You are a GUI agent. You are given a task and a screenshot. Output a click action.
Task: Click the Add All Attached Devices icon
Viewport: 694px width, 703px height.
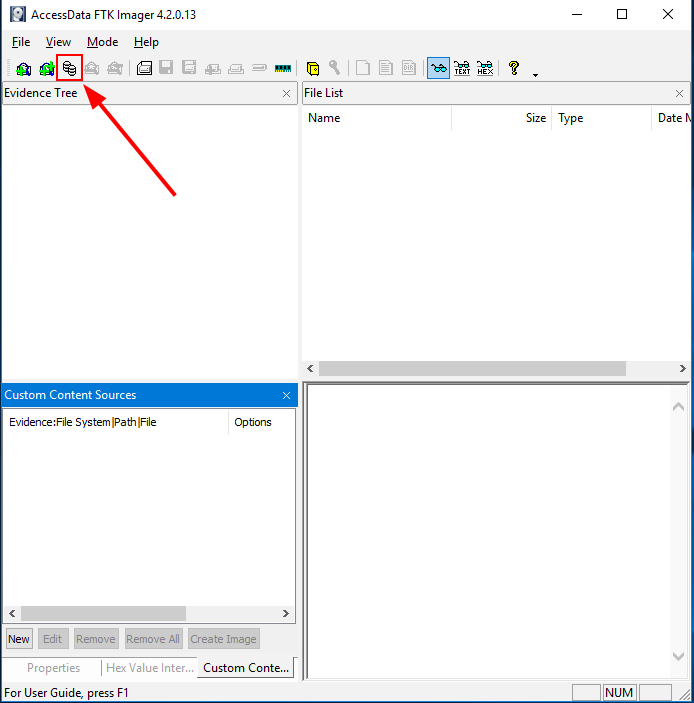[x=46, y=68]
